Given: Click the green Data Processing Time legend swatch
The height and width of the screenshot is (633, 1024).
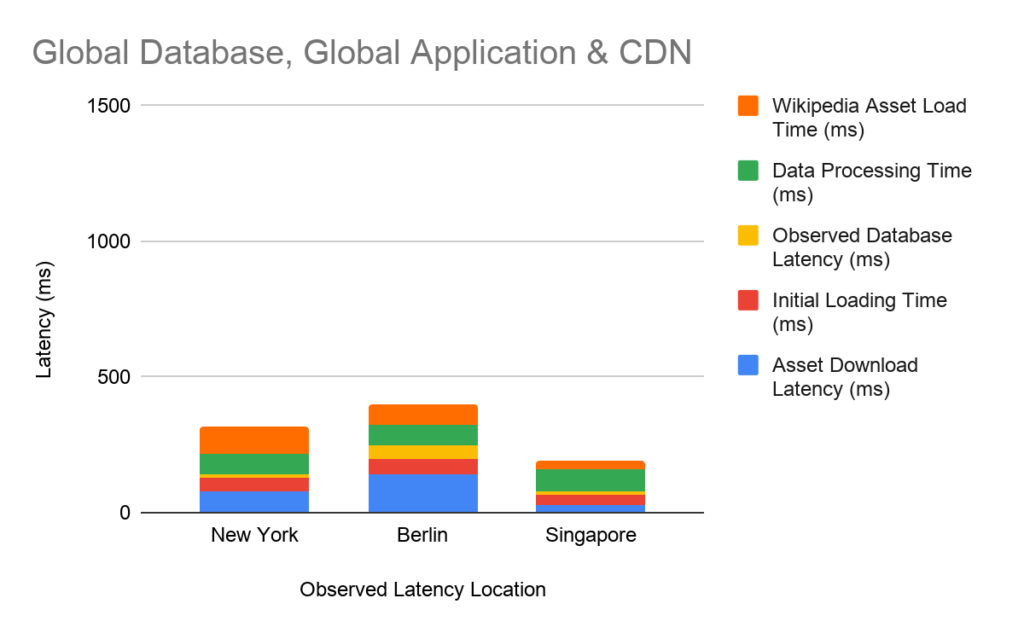Looking at the screenshot, I should click(x=748, y=170).
